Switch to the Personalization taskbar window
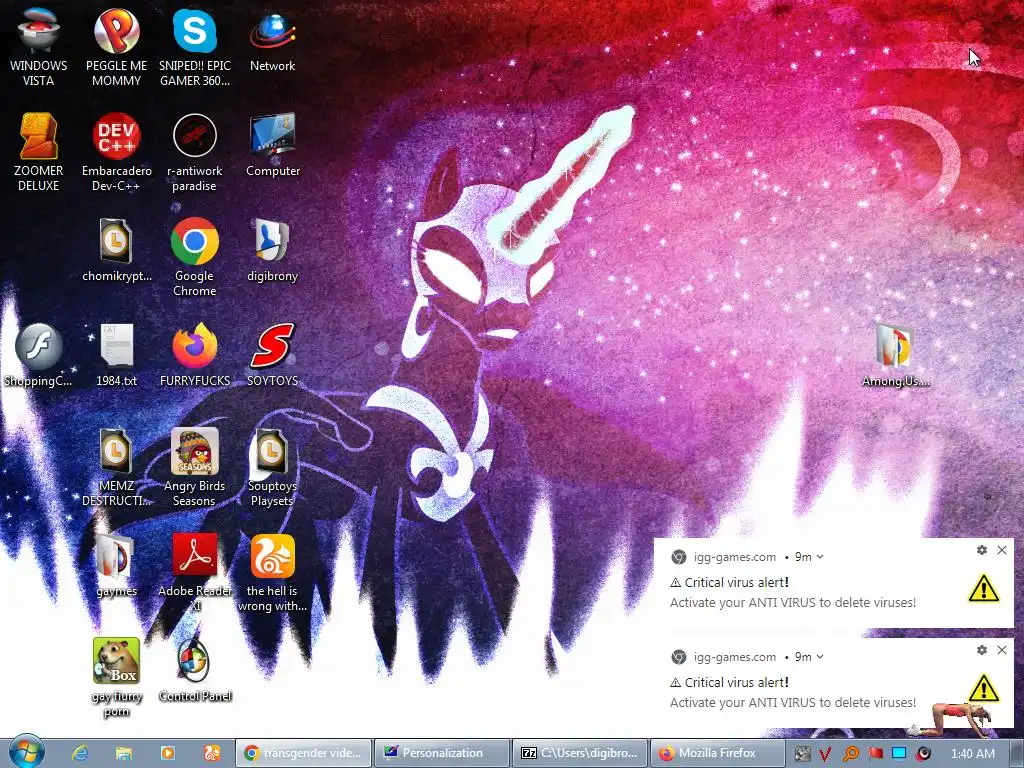This screenshot has width=1024, height=768. tap(441, 753)
